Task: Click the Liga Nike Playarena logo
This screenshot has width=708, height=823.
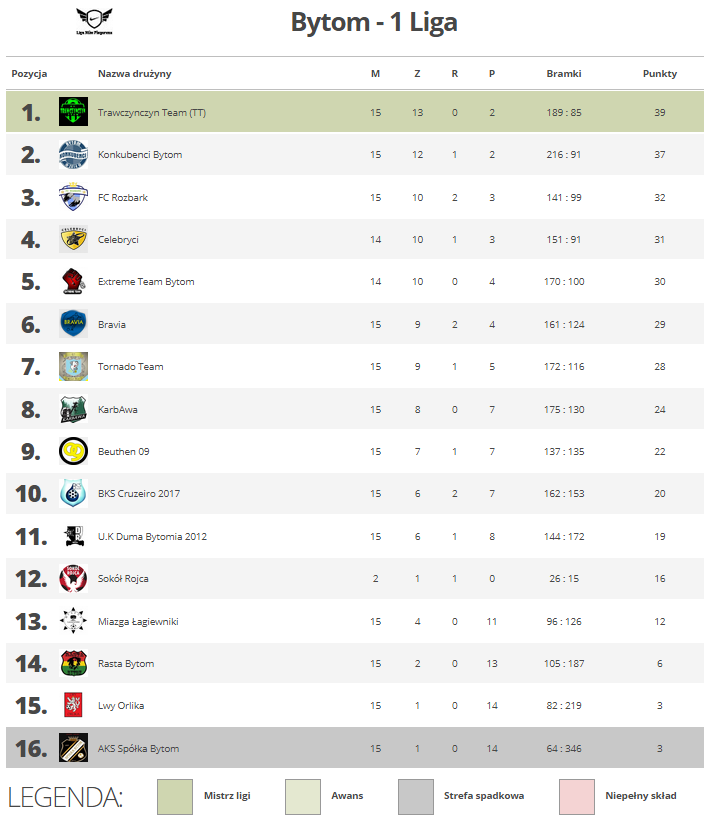Action: (x=94, y=22)
